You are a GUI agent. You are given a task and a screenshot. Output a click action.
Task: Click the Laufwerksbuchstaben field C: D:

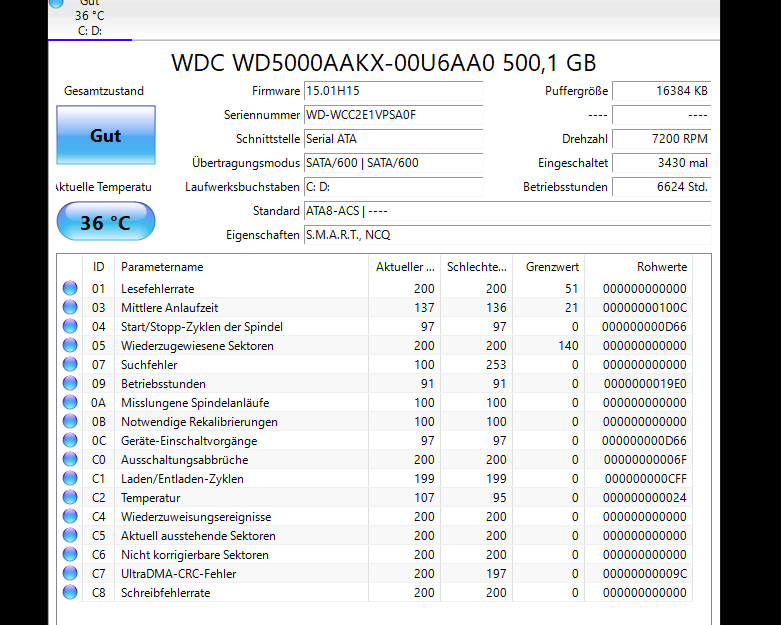393,187
